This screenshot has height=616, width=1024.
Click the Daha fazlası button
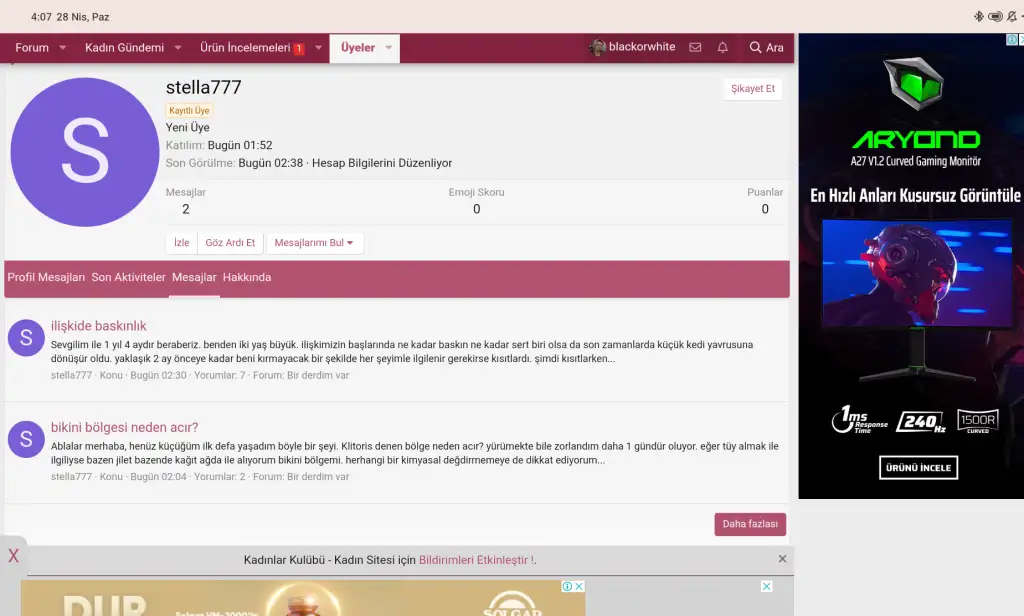[749, 524]
